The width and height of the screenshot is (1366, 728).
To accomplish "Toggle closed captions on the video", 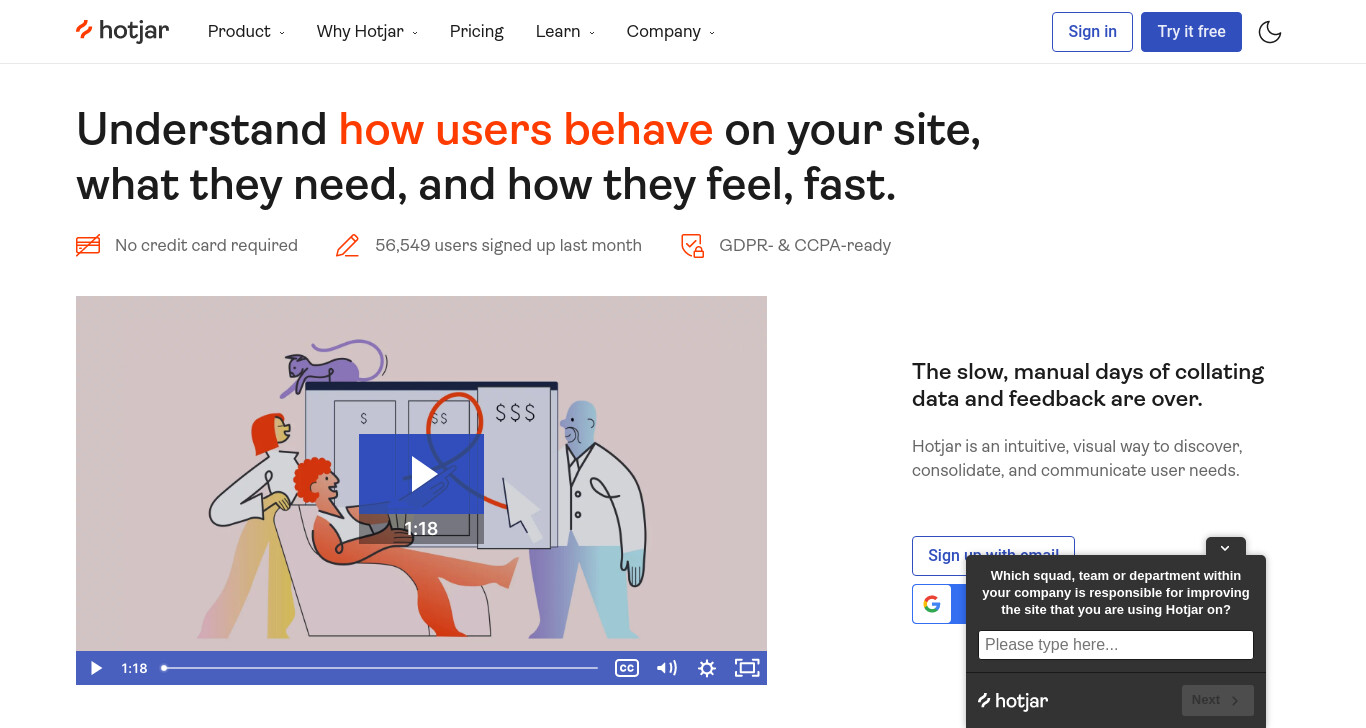I will [627, 668].
